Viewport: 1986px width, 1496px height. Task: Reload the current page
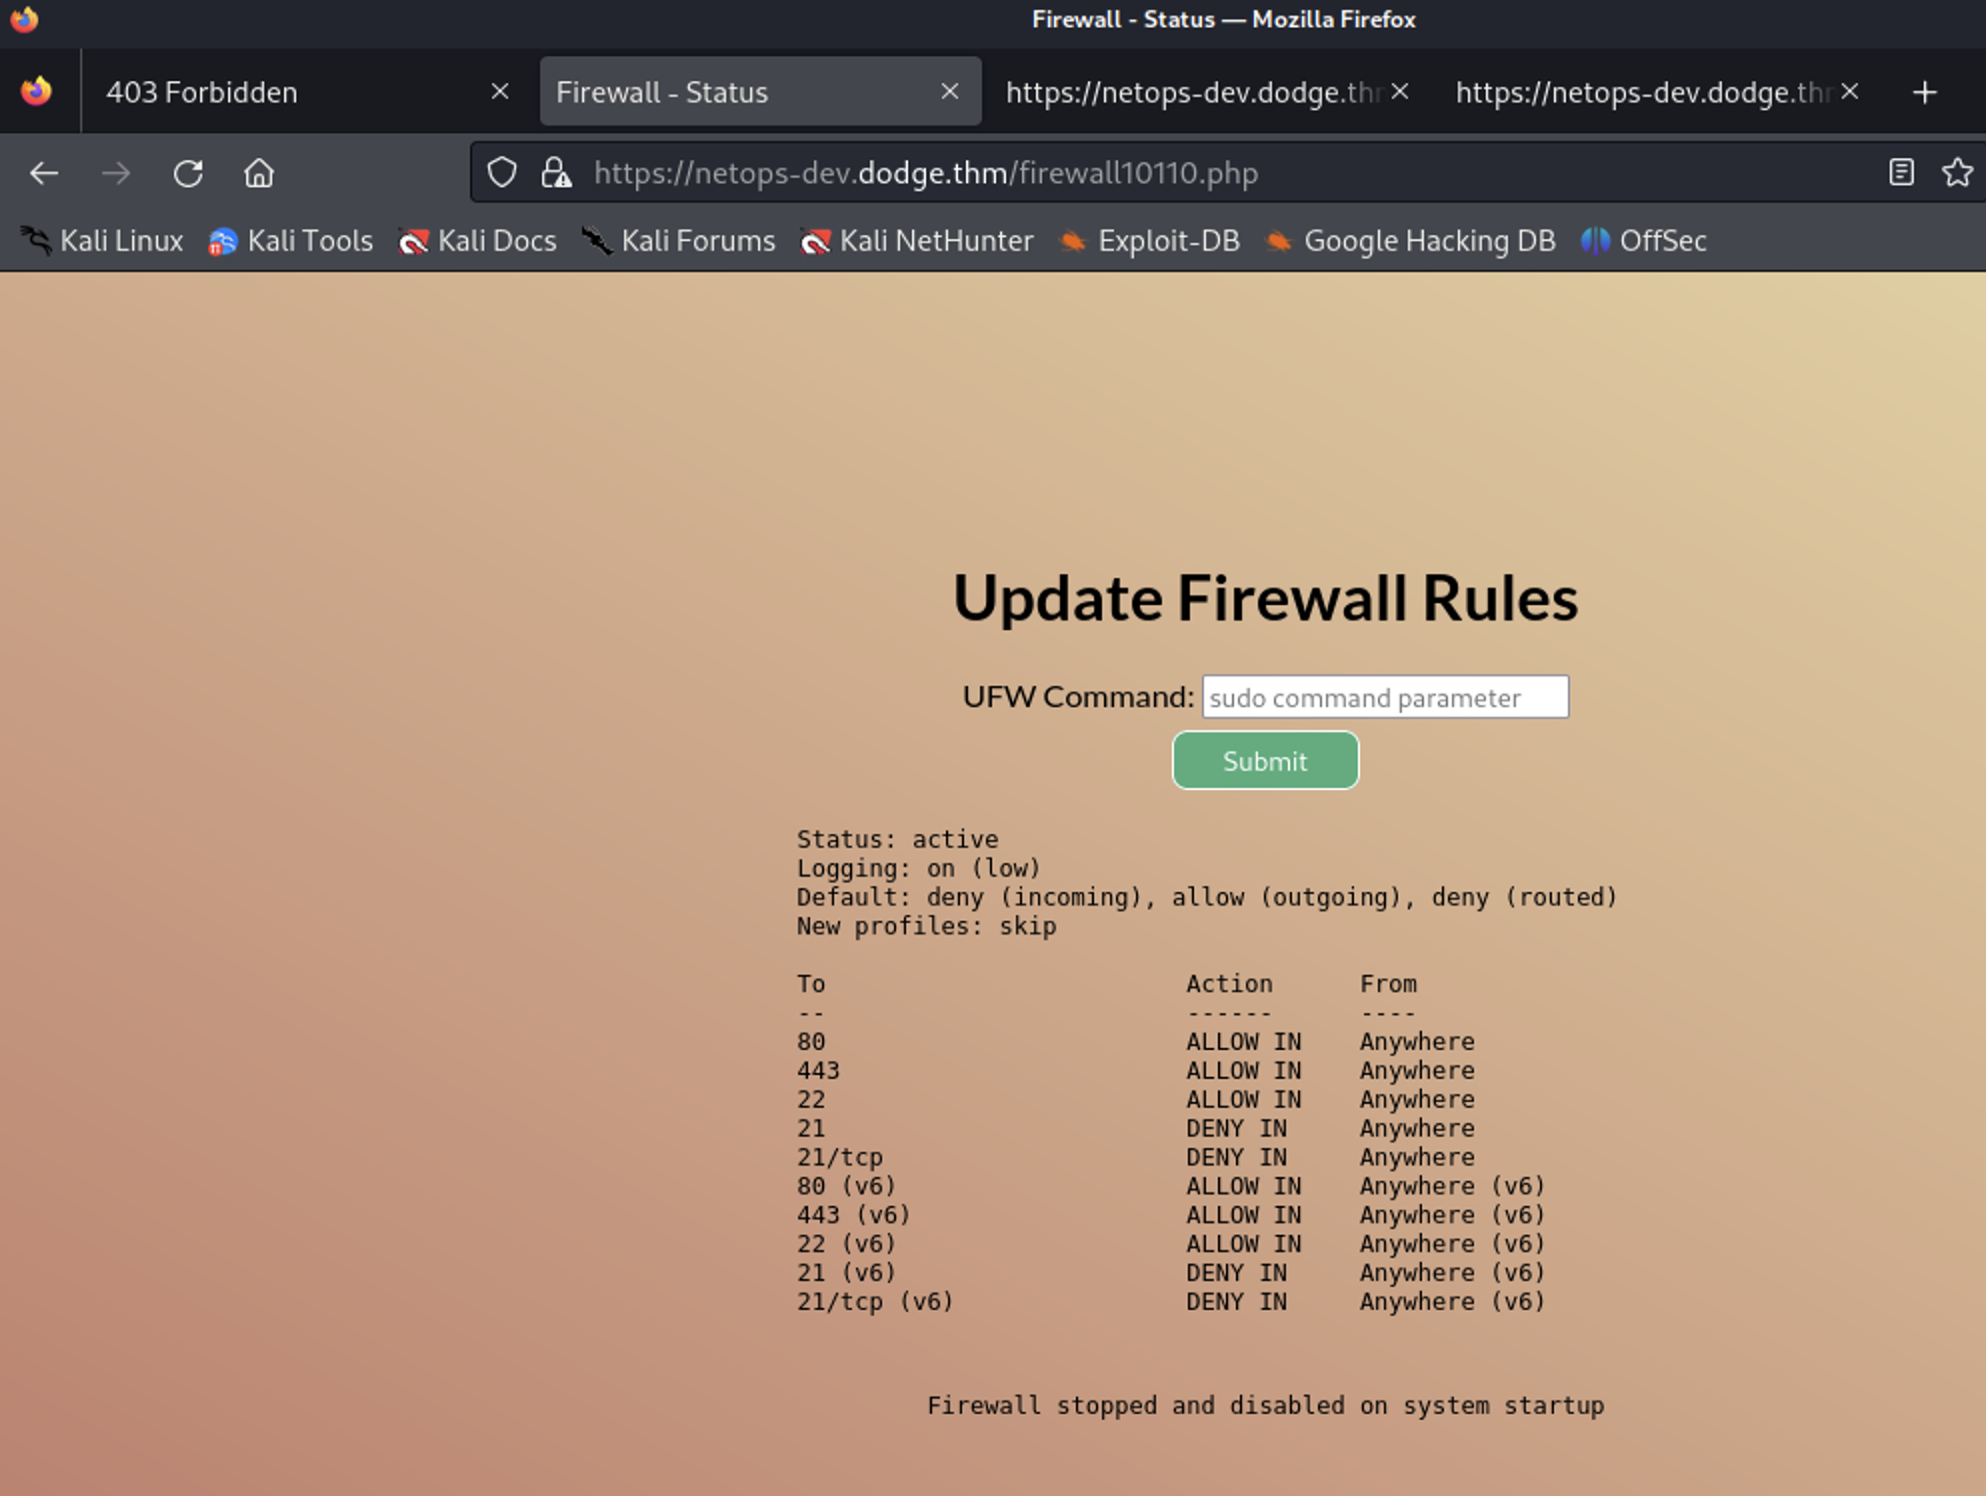[x=188, y=173]
